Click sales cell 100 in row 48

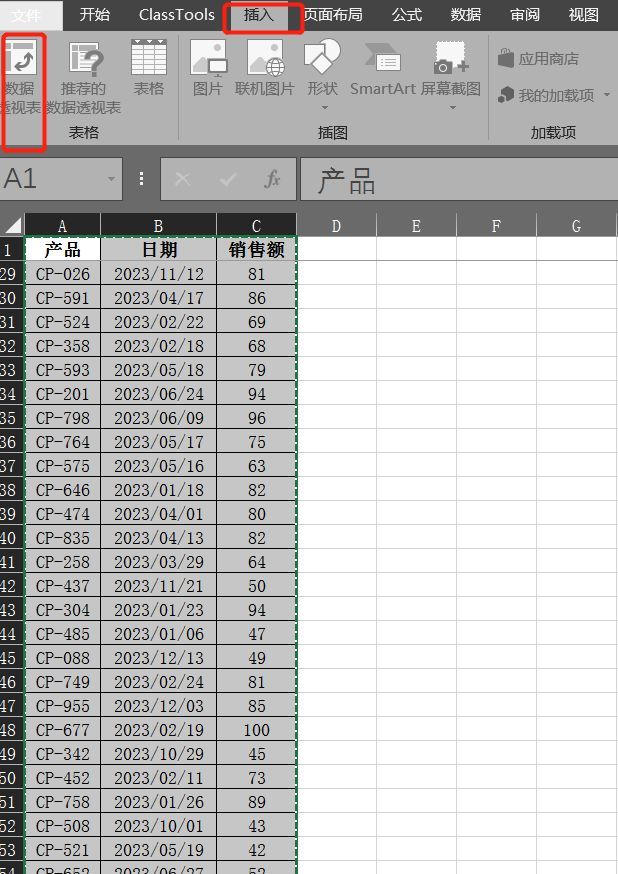click(256, 730)
